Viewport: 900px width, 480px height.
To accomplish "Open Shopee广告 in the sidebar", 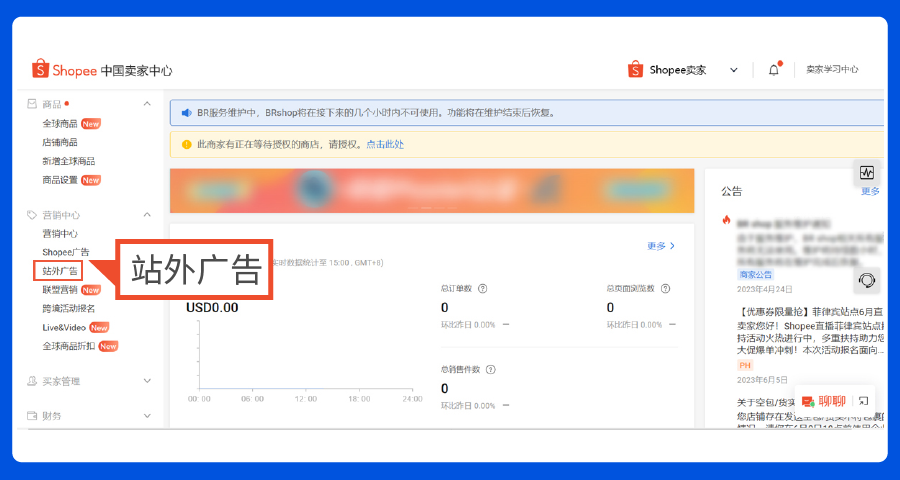I will 65,252.
